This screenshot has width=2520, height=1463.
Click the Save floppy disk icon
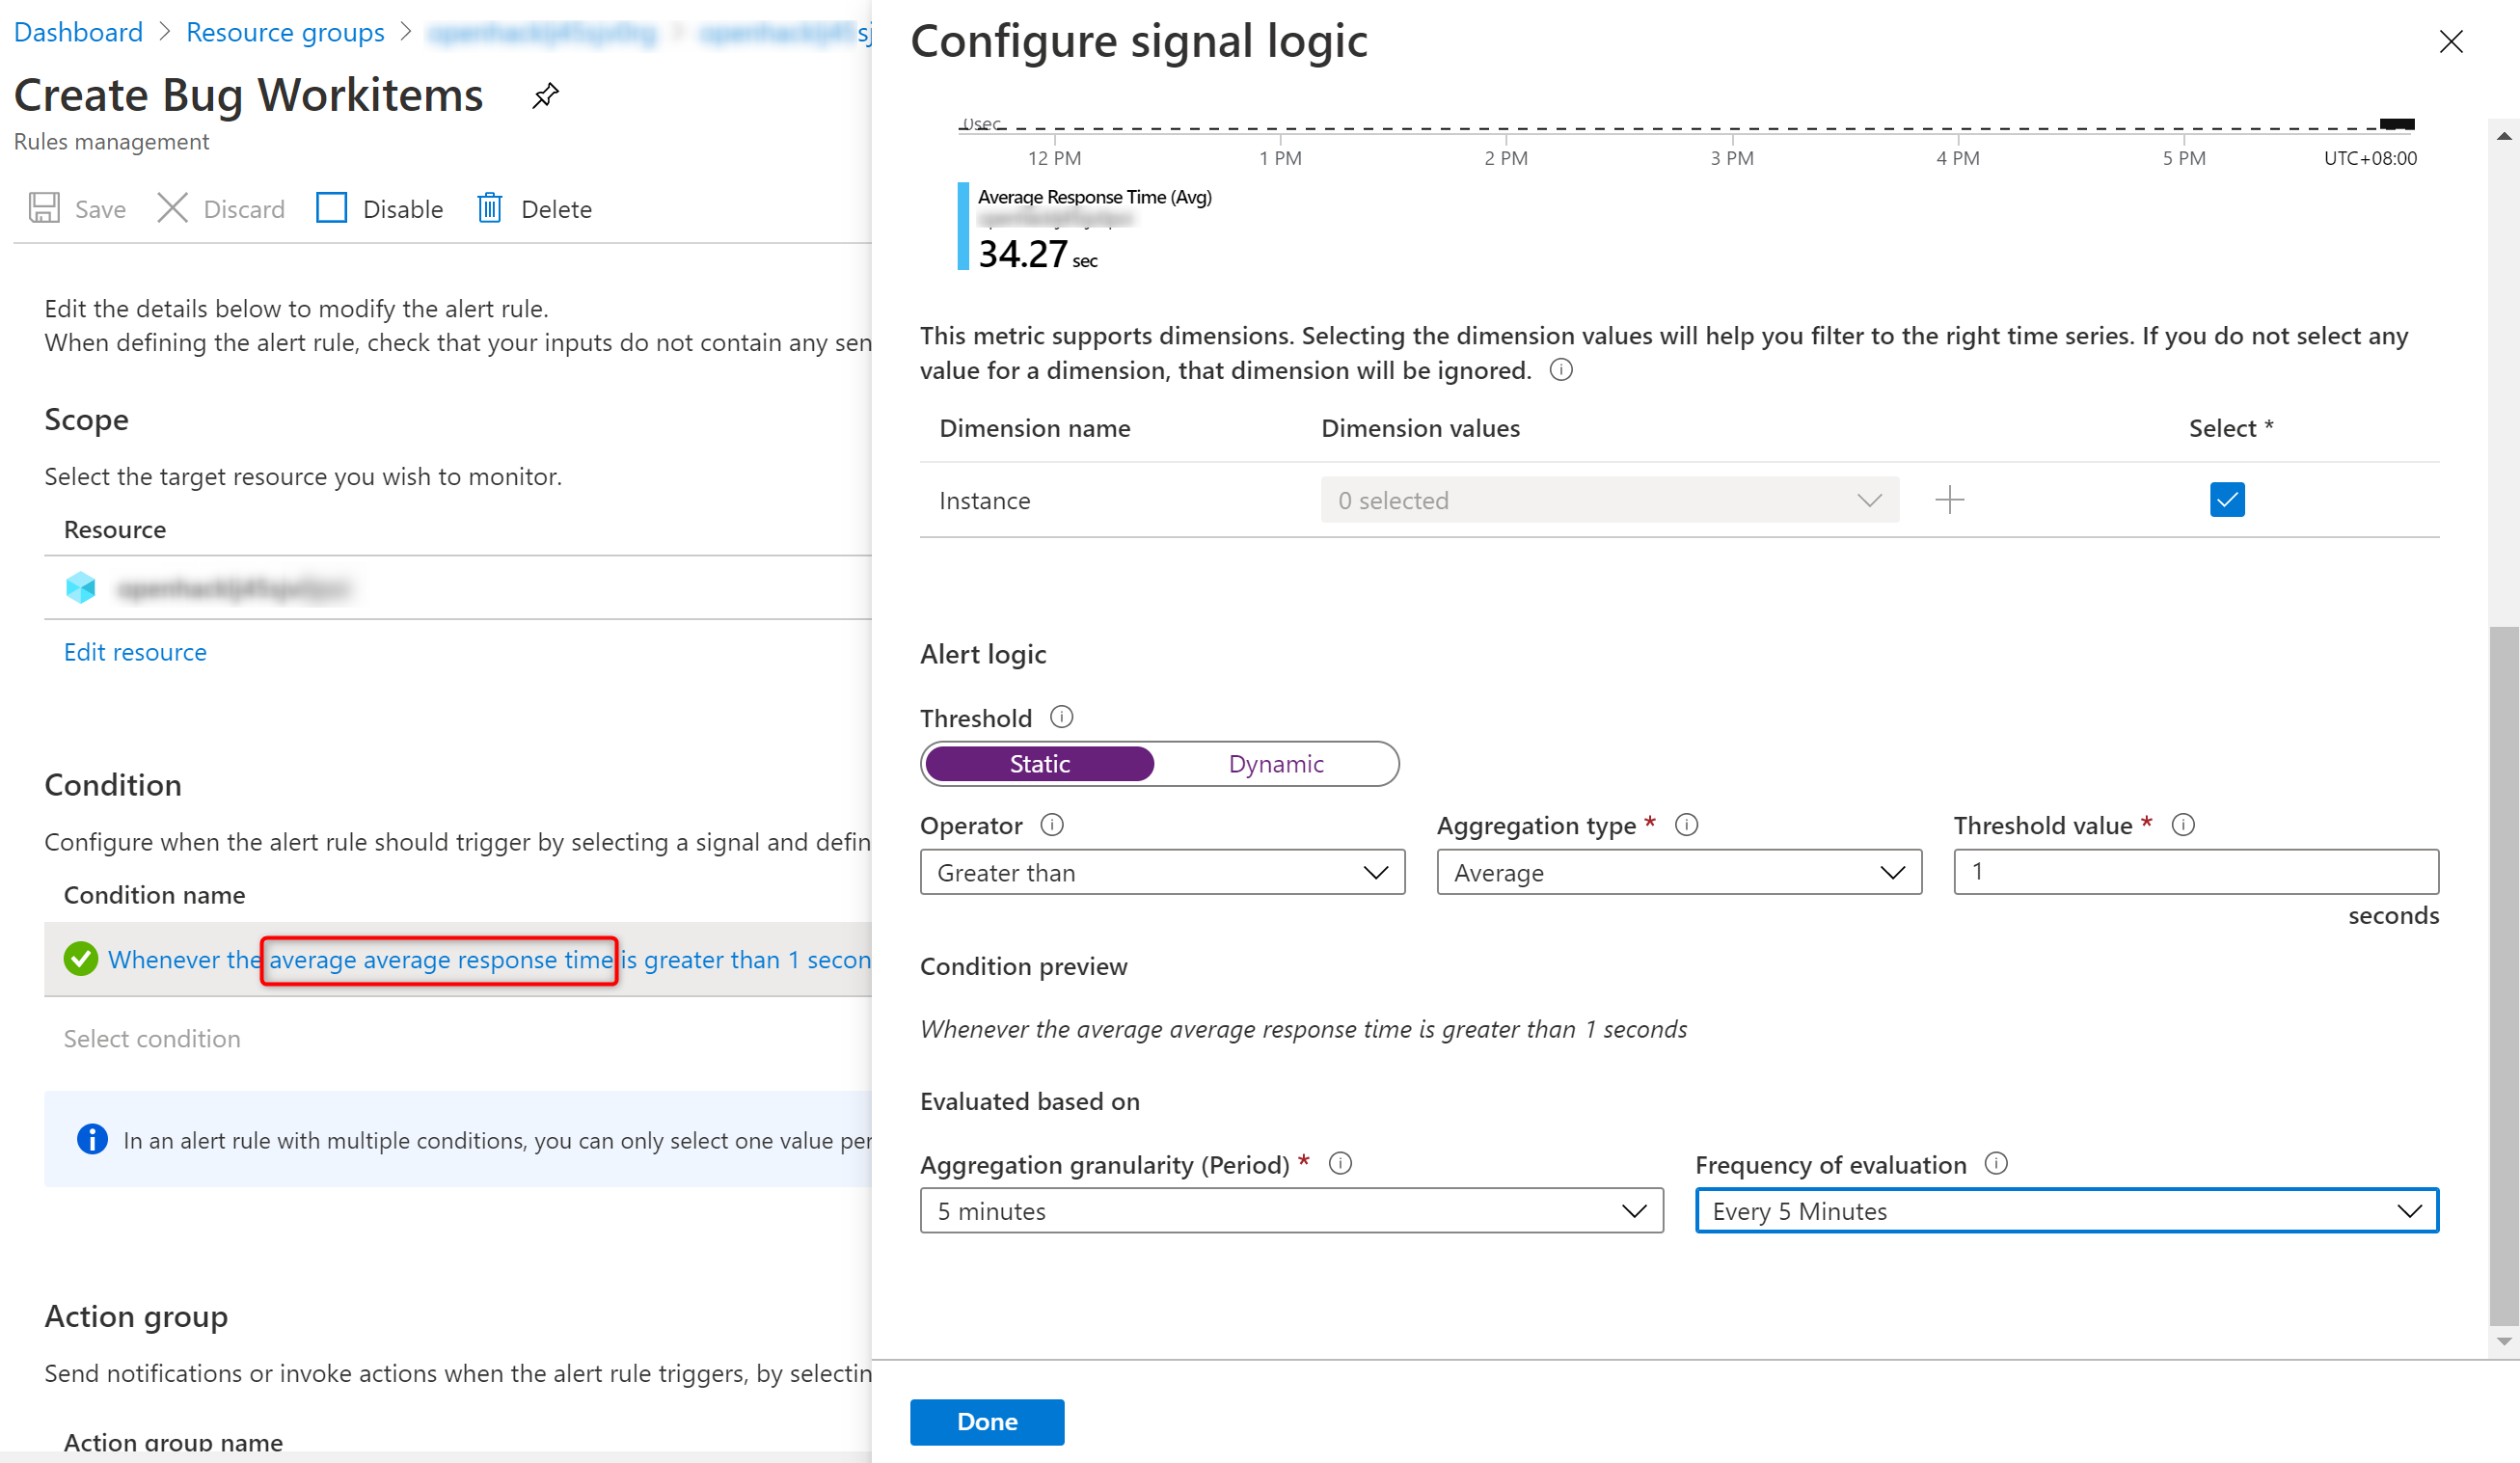click(x=44, y=208)
